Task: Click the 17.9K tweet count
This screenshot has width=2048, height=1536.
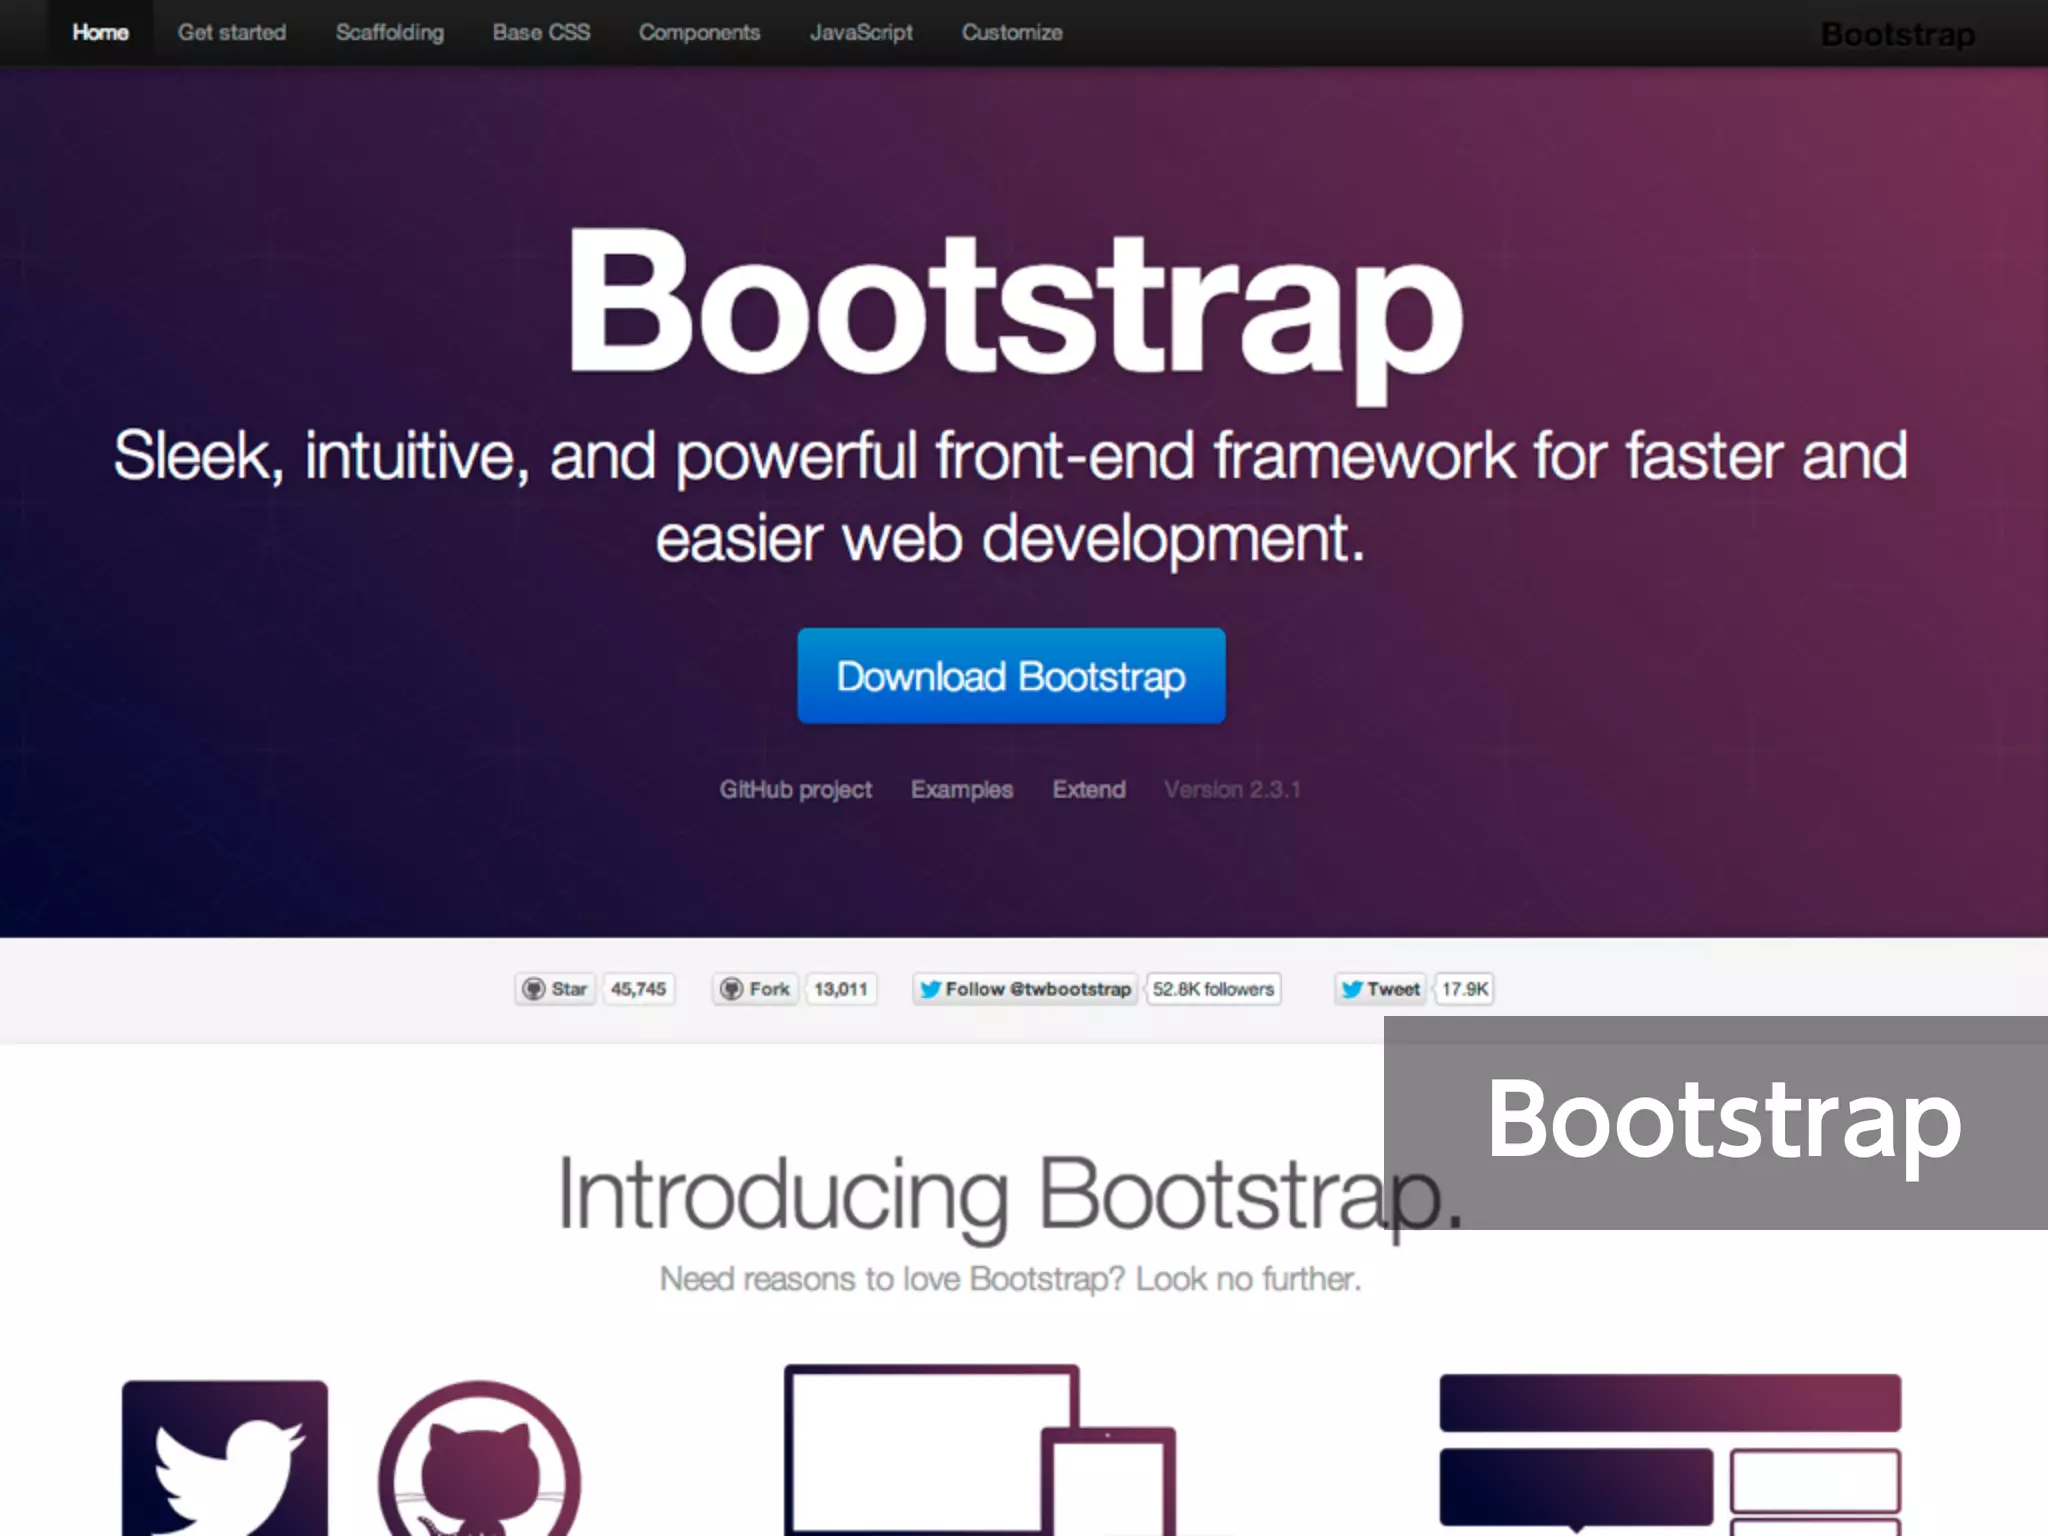Action: pos(1464,989)
